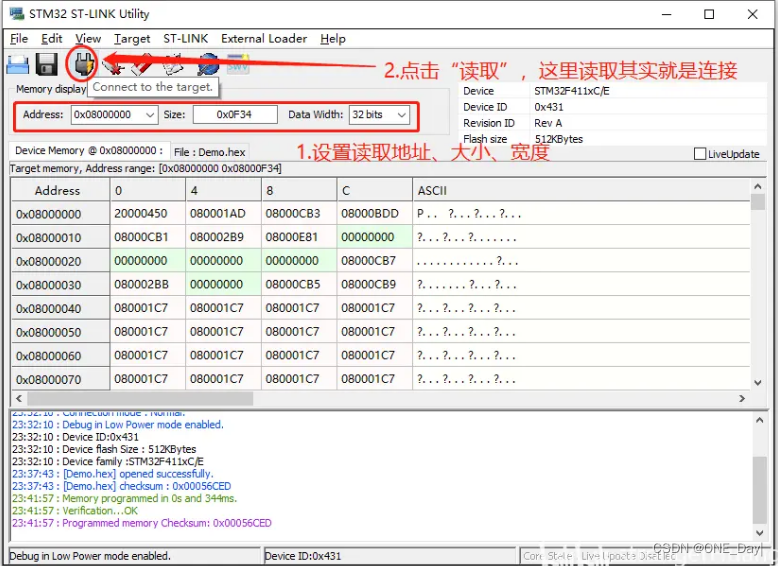778x566 pixels.
Task: Enable the LiveUpdate checkbox
Action: tap(700, 154)
